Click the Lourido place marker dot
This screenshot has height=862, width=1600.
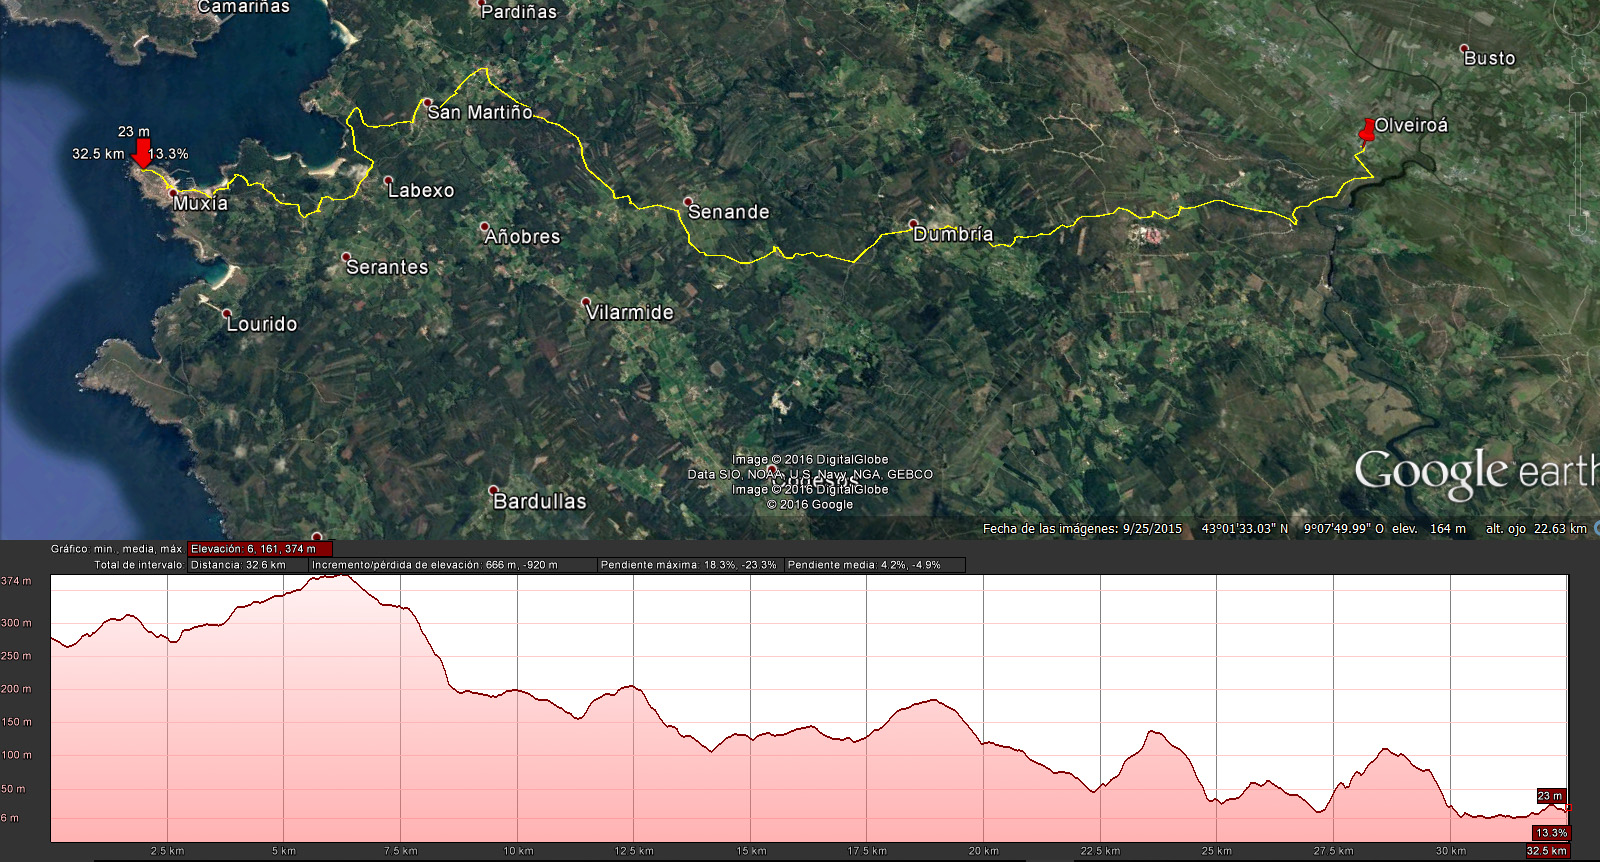[227, 314]
